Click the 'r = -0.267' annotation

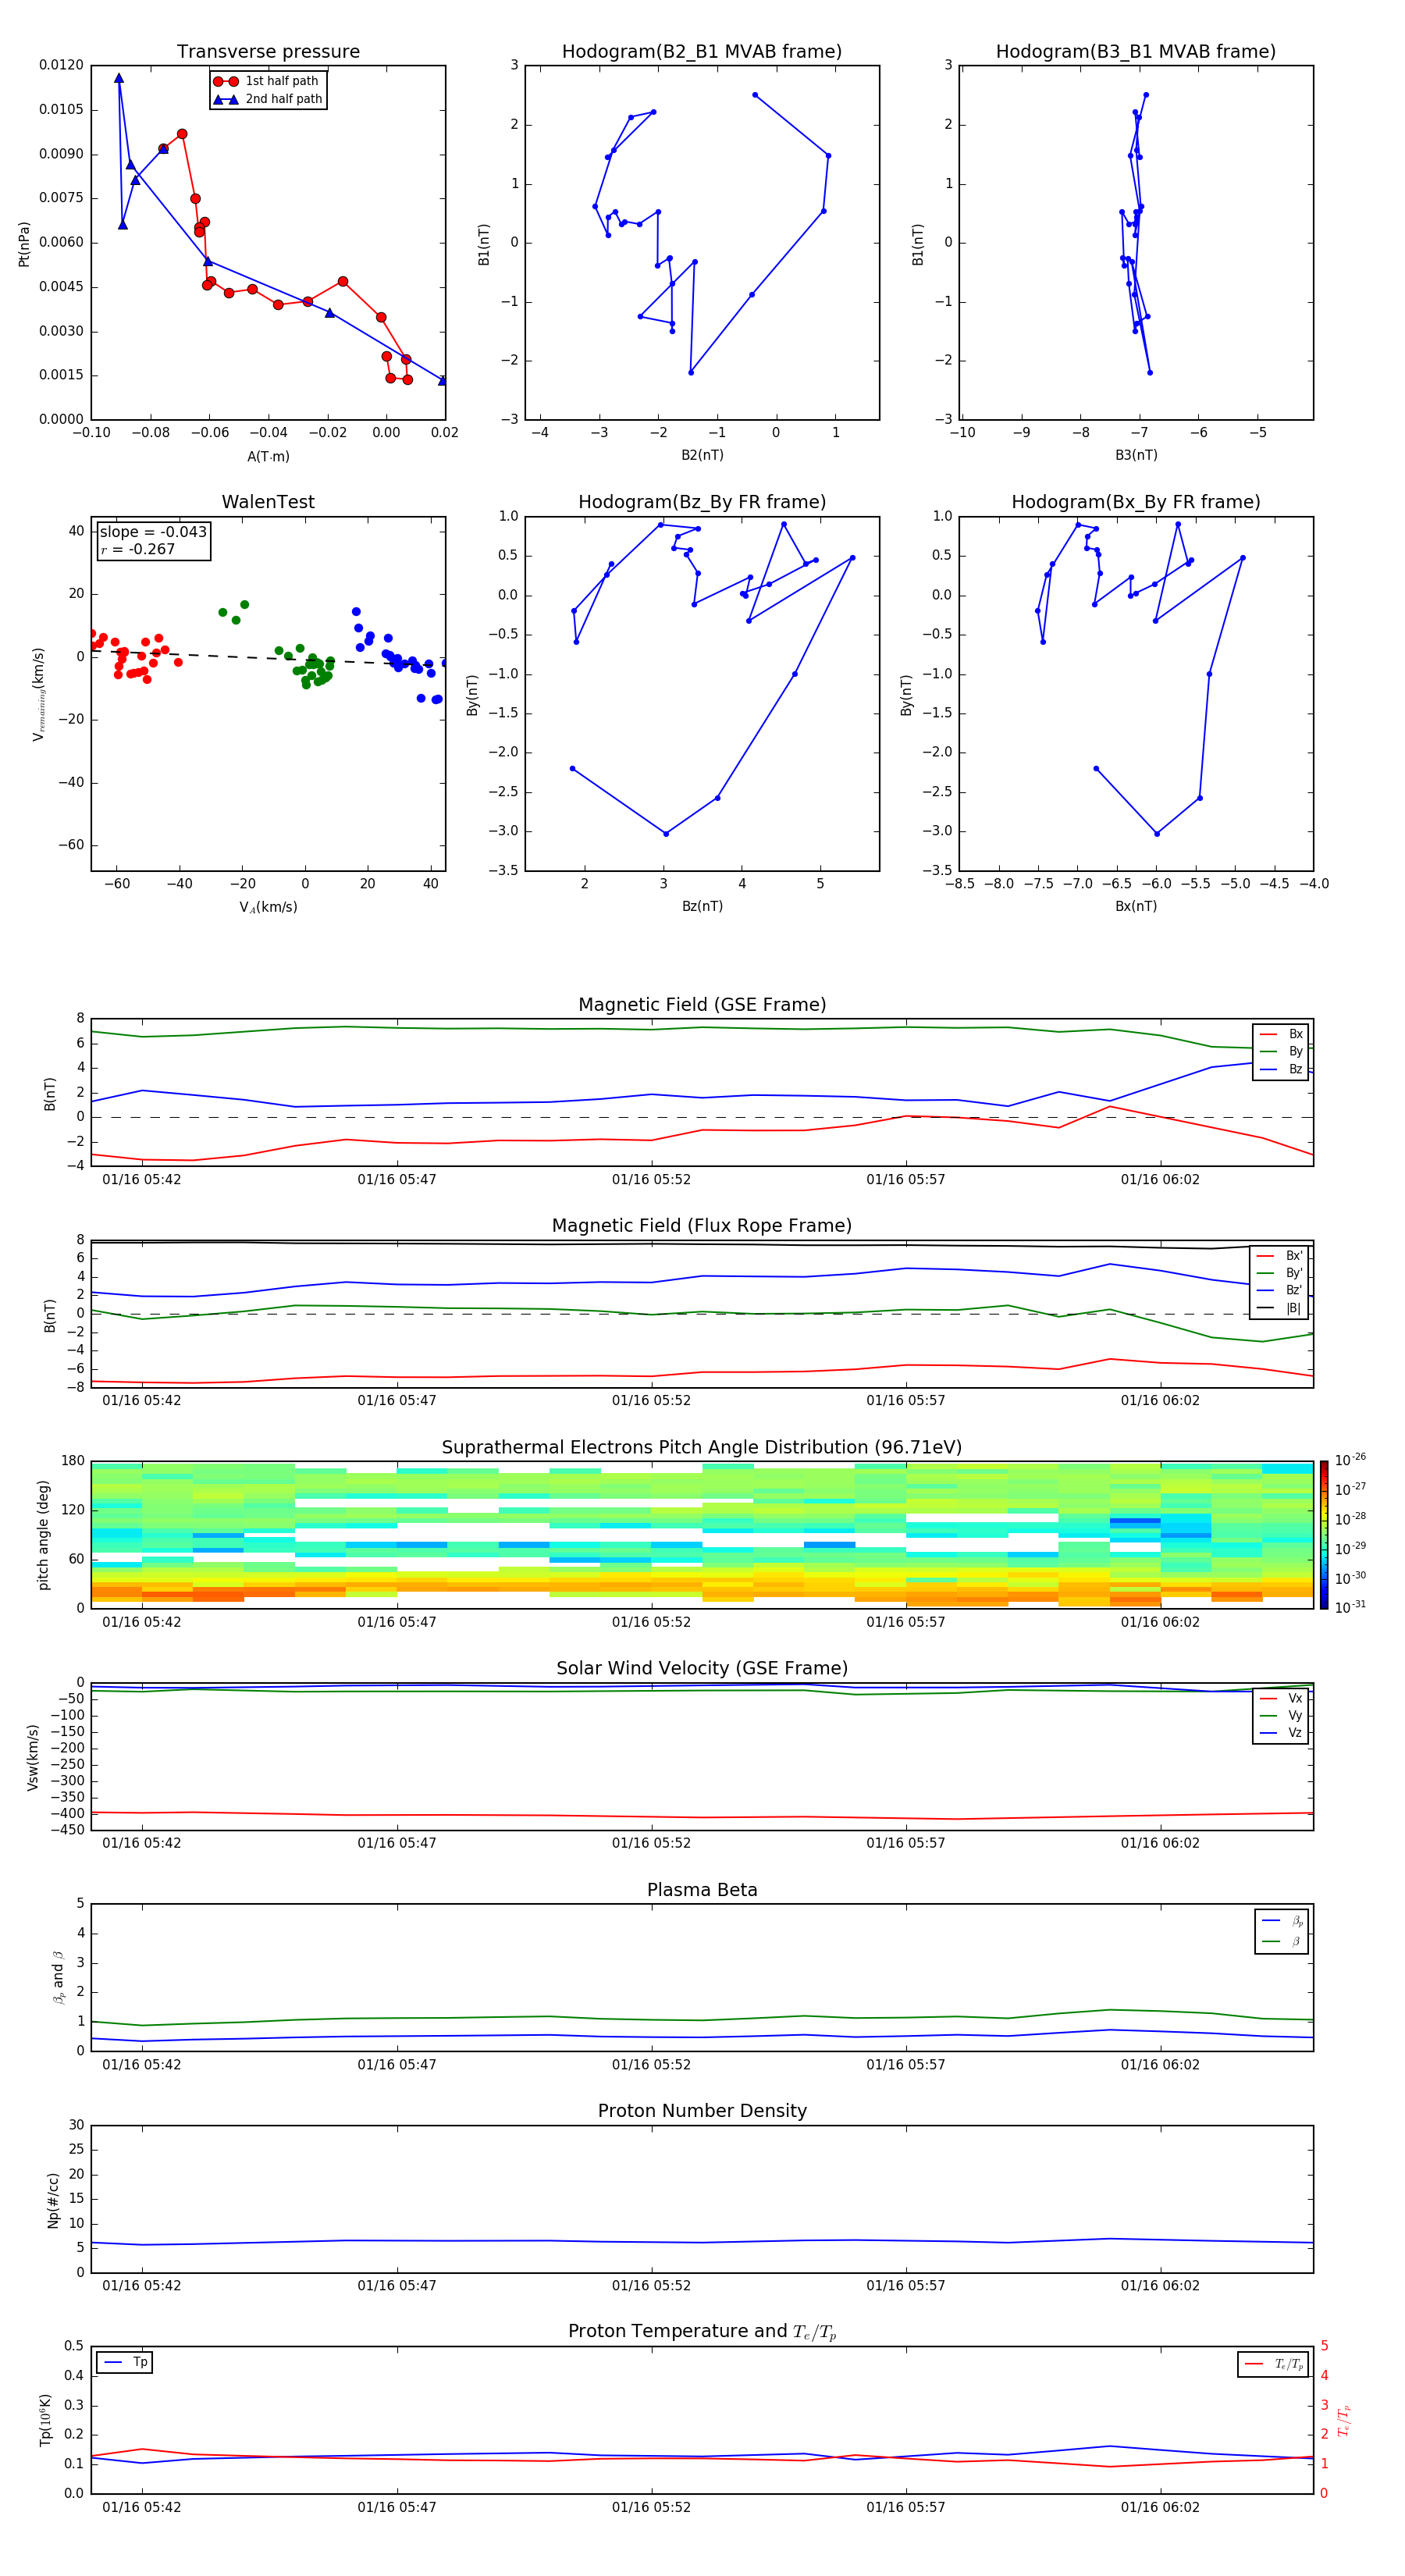point(138,549)
